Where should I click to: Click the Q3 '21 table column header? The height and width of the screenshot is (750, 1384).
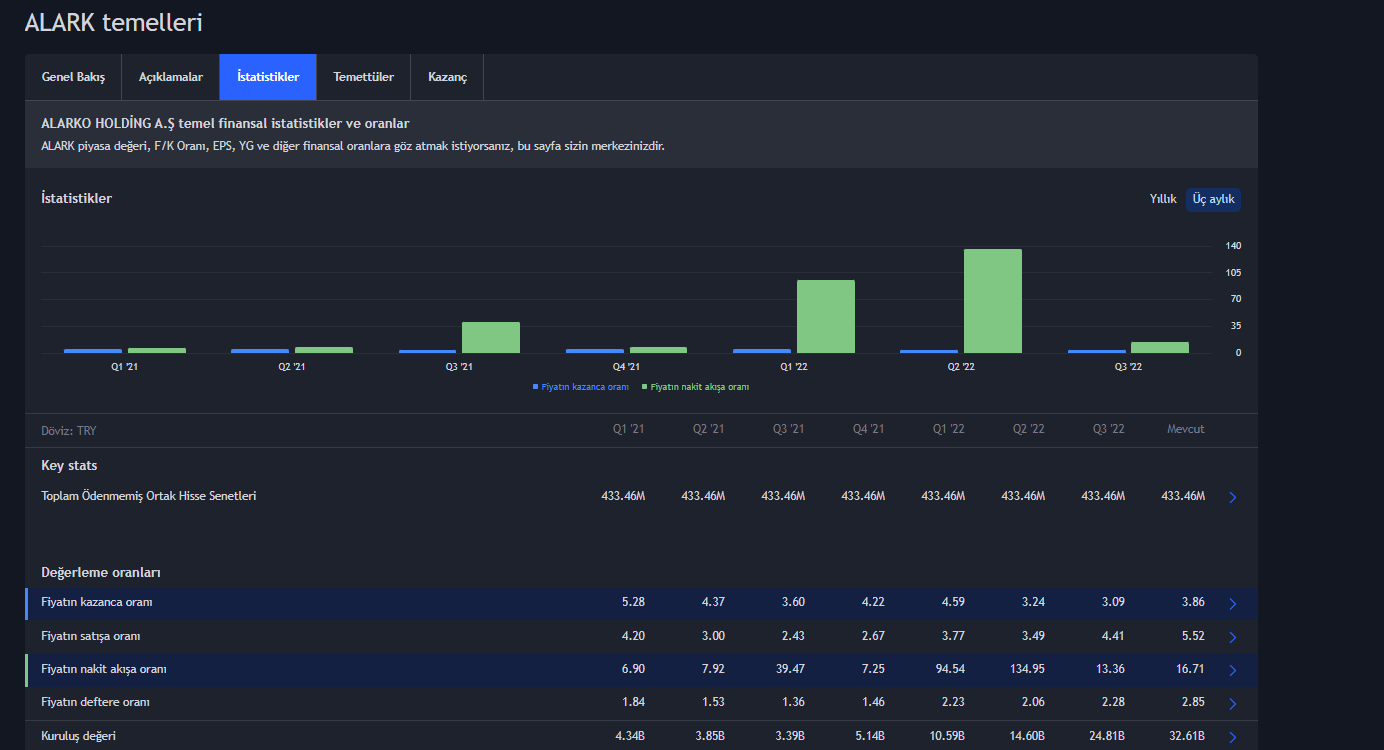click(x=789, y=430)
